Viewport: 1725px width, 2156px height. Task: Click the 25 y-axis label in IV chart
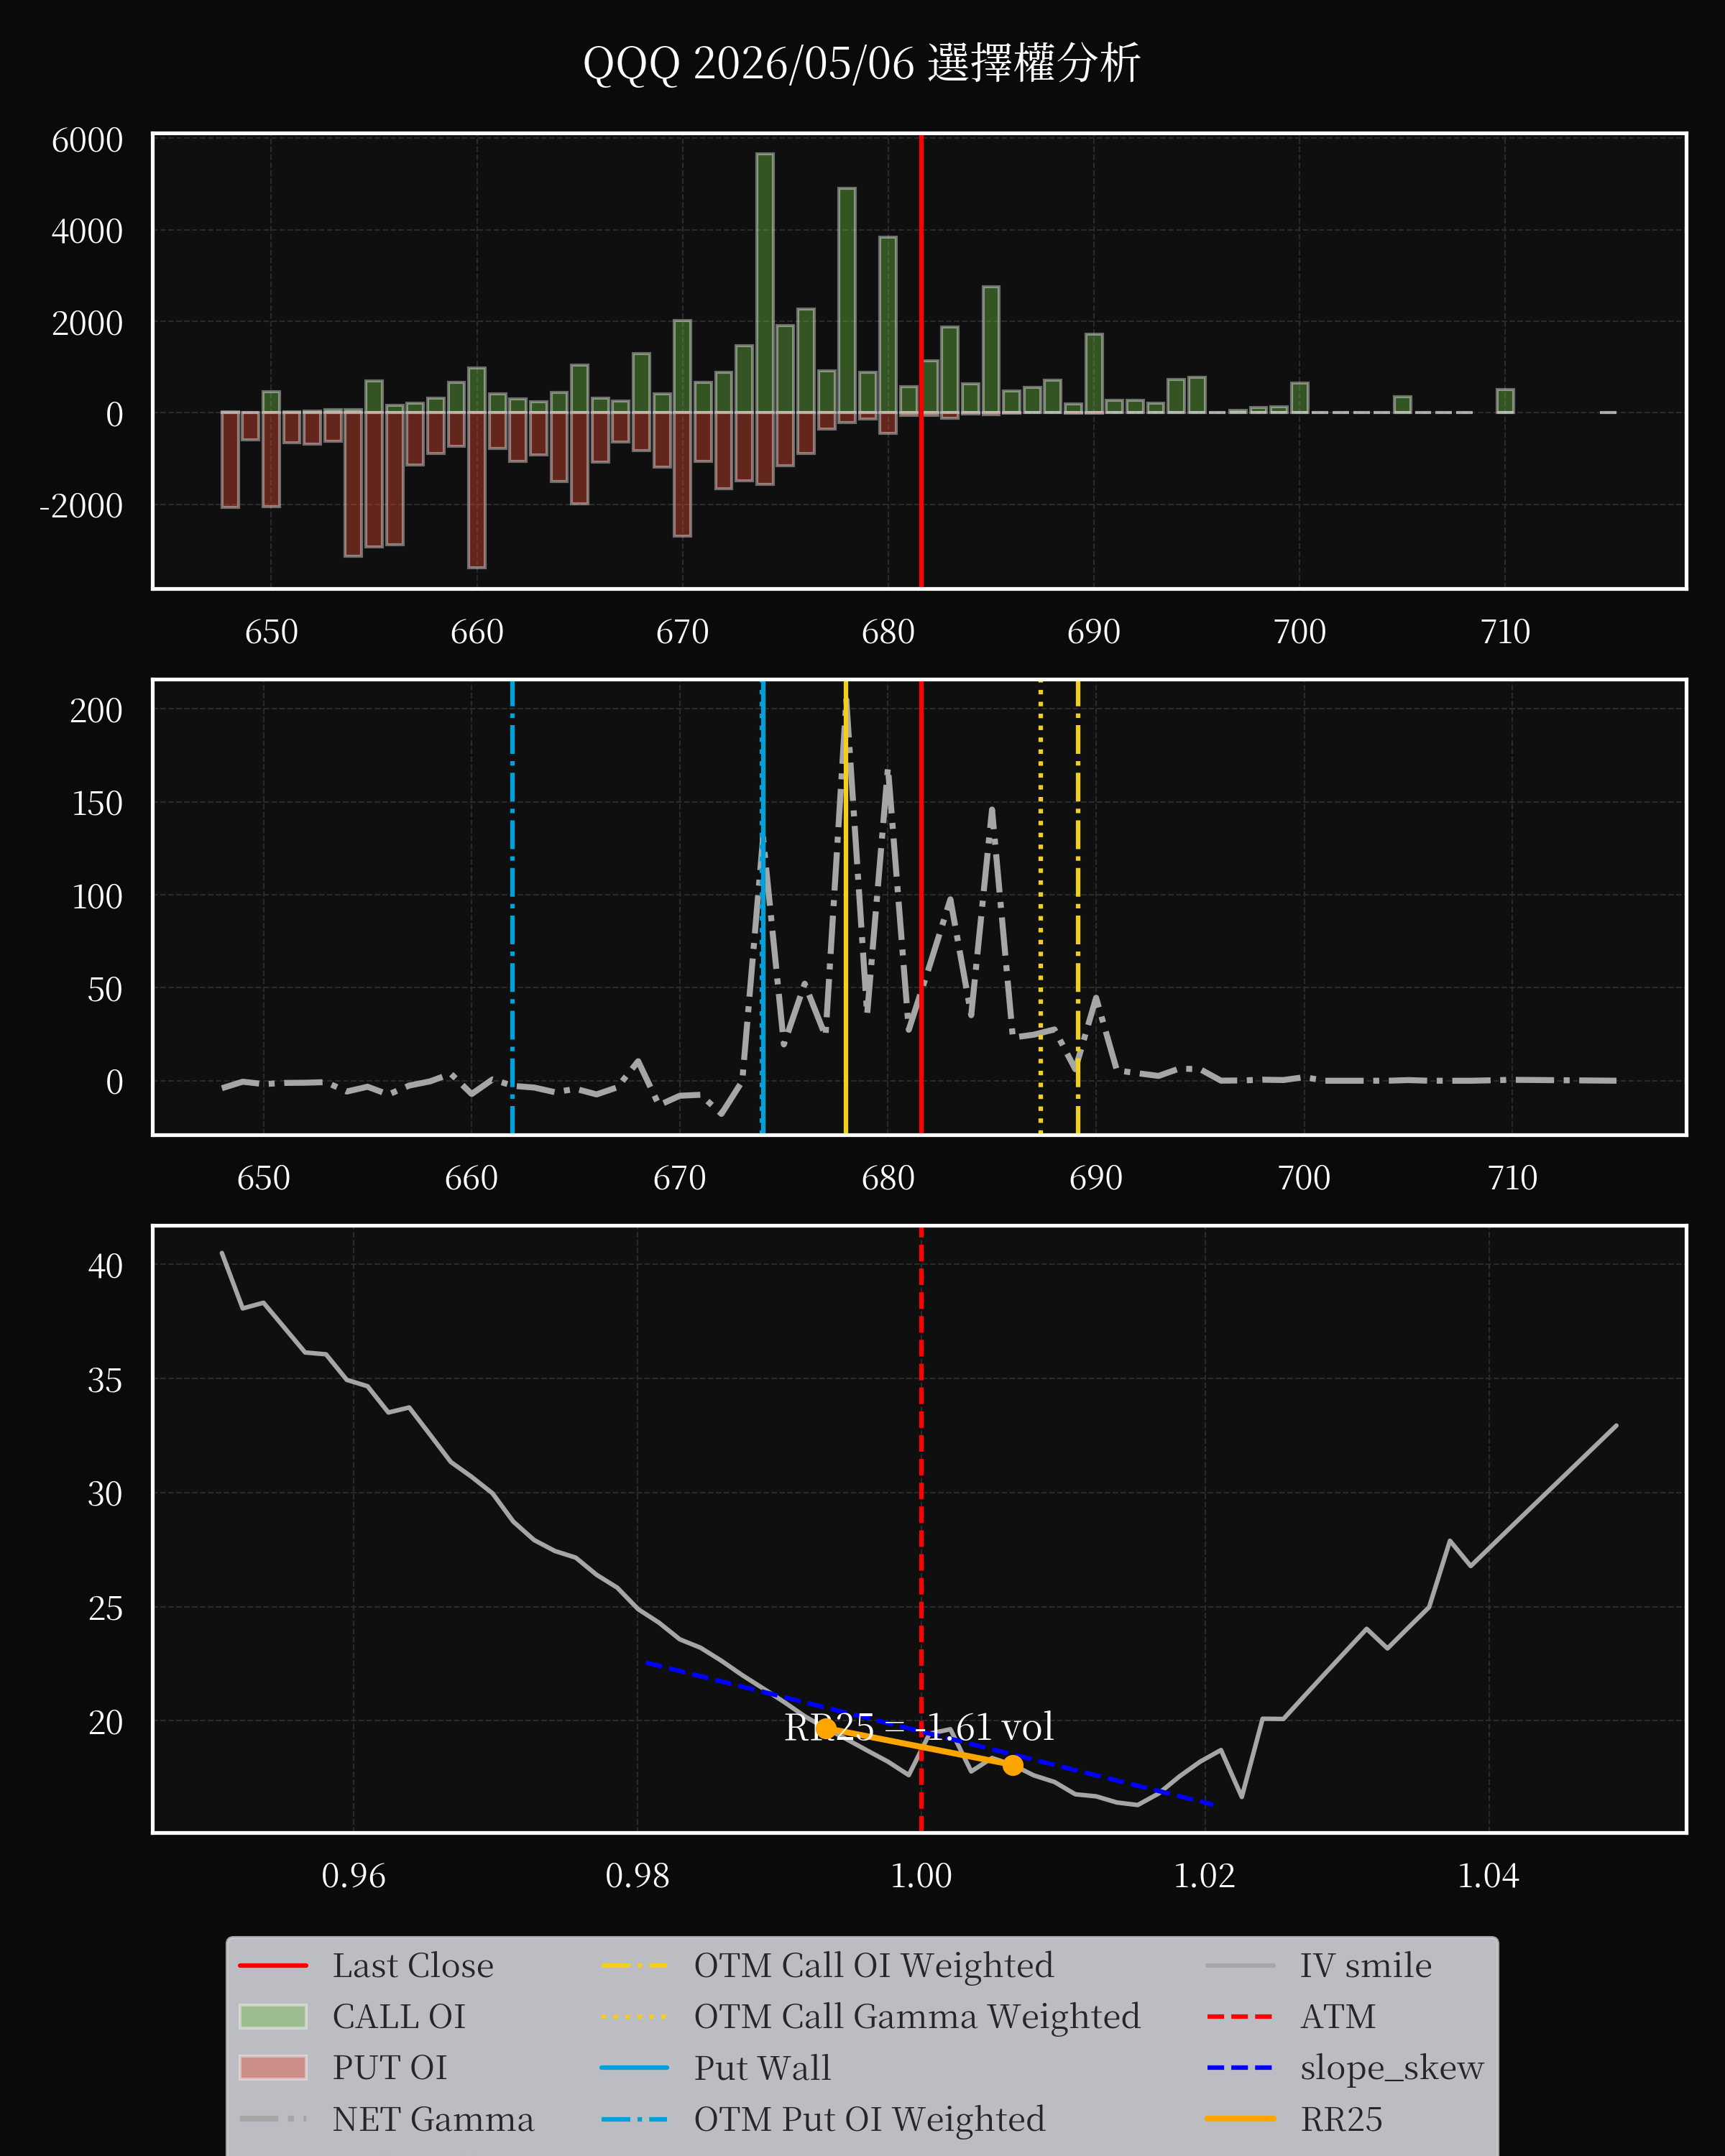(x=105, y=1608)
